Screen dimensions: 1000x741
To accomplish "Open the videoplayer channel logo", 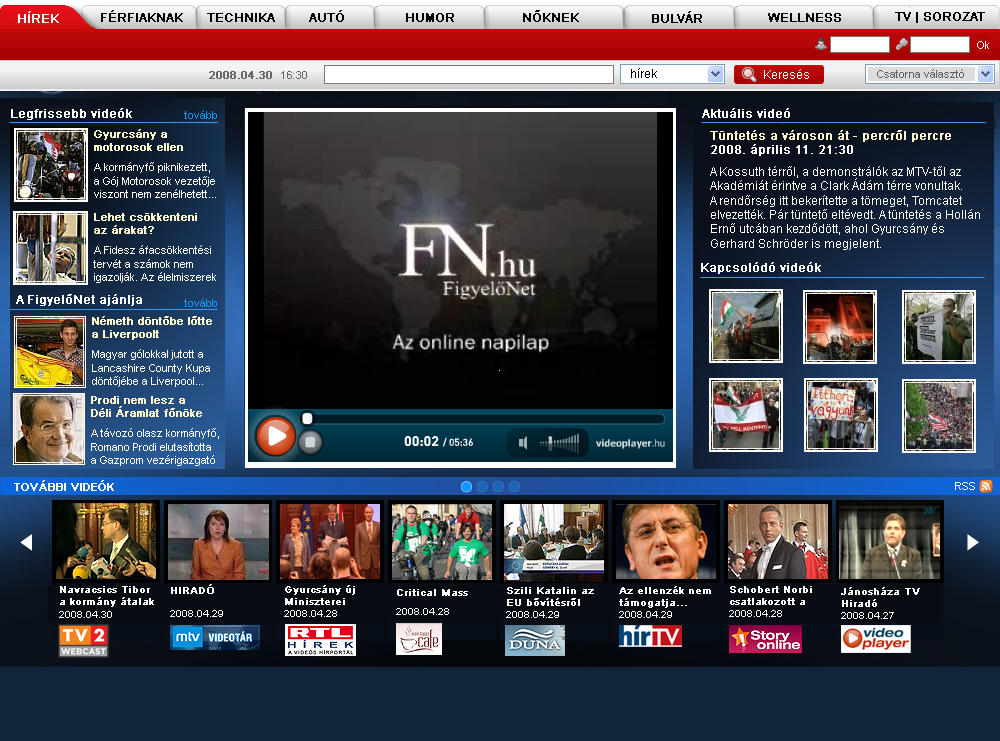I will click(876, 638).
